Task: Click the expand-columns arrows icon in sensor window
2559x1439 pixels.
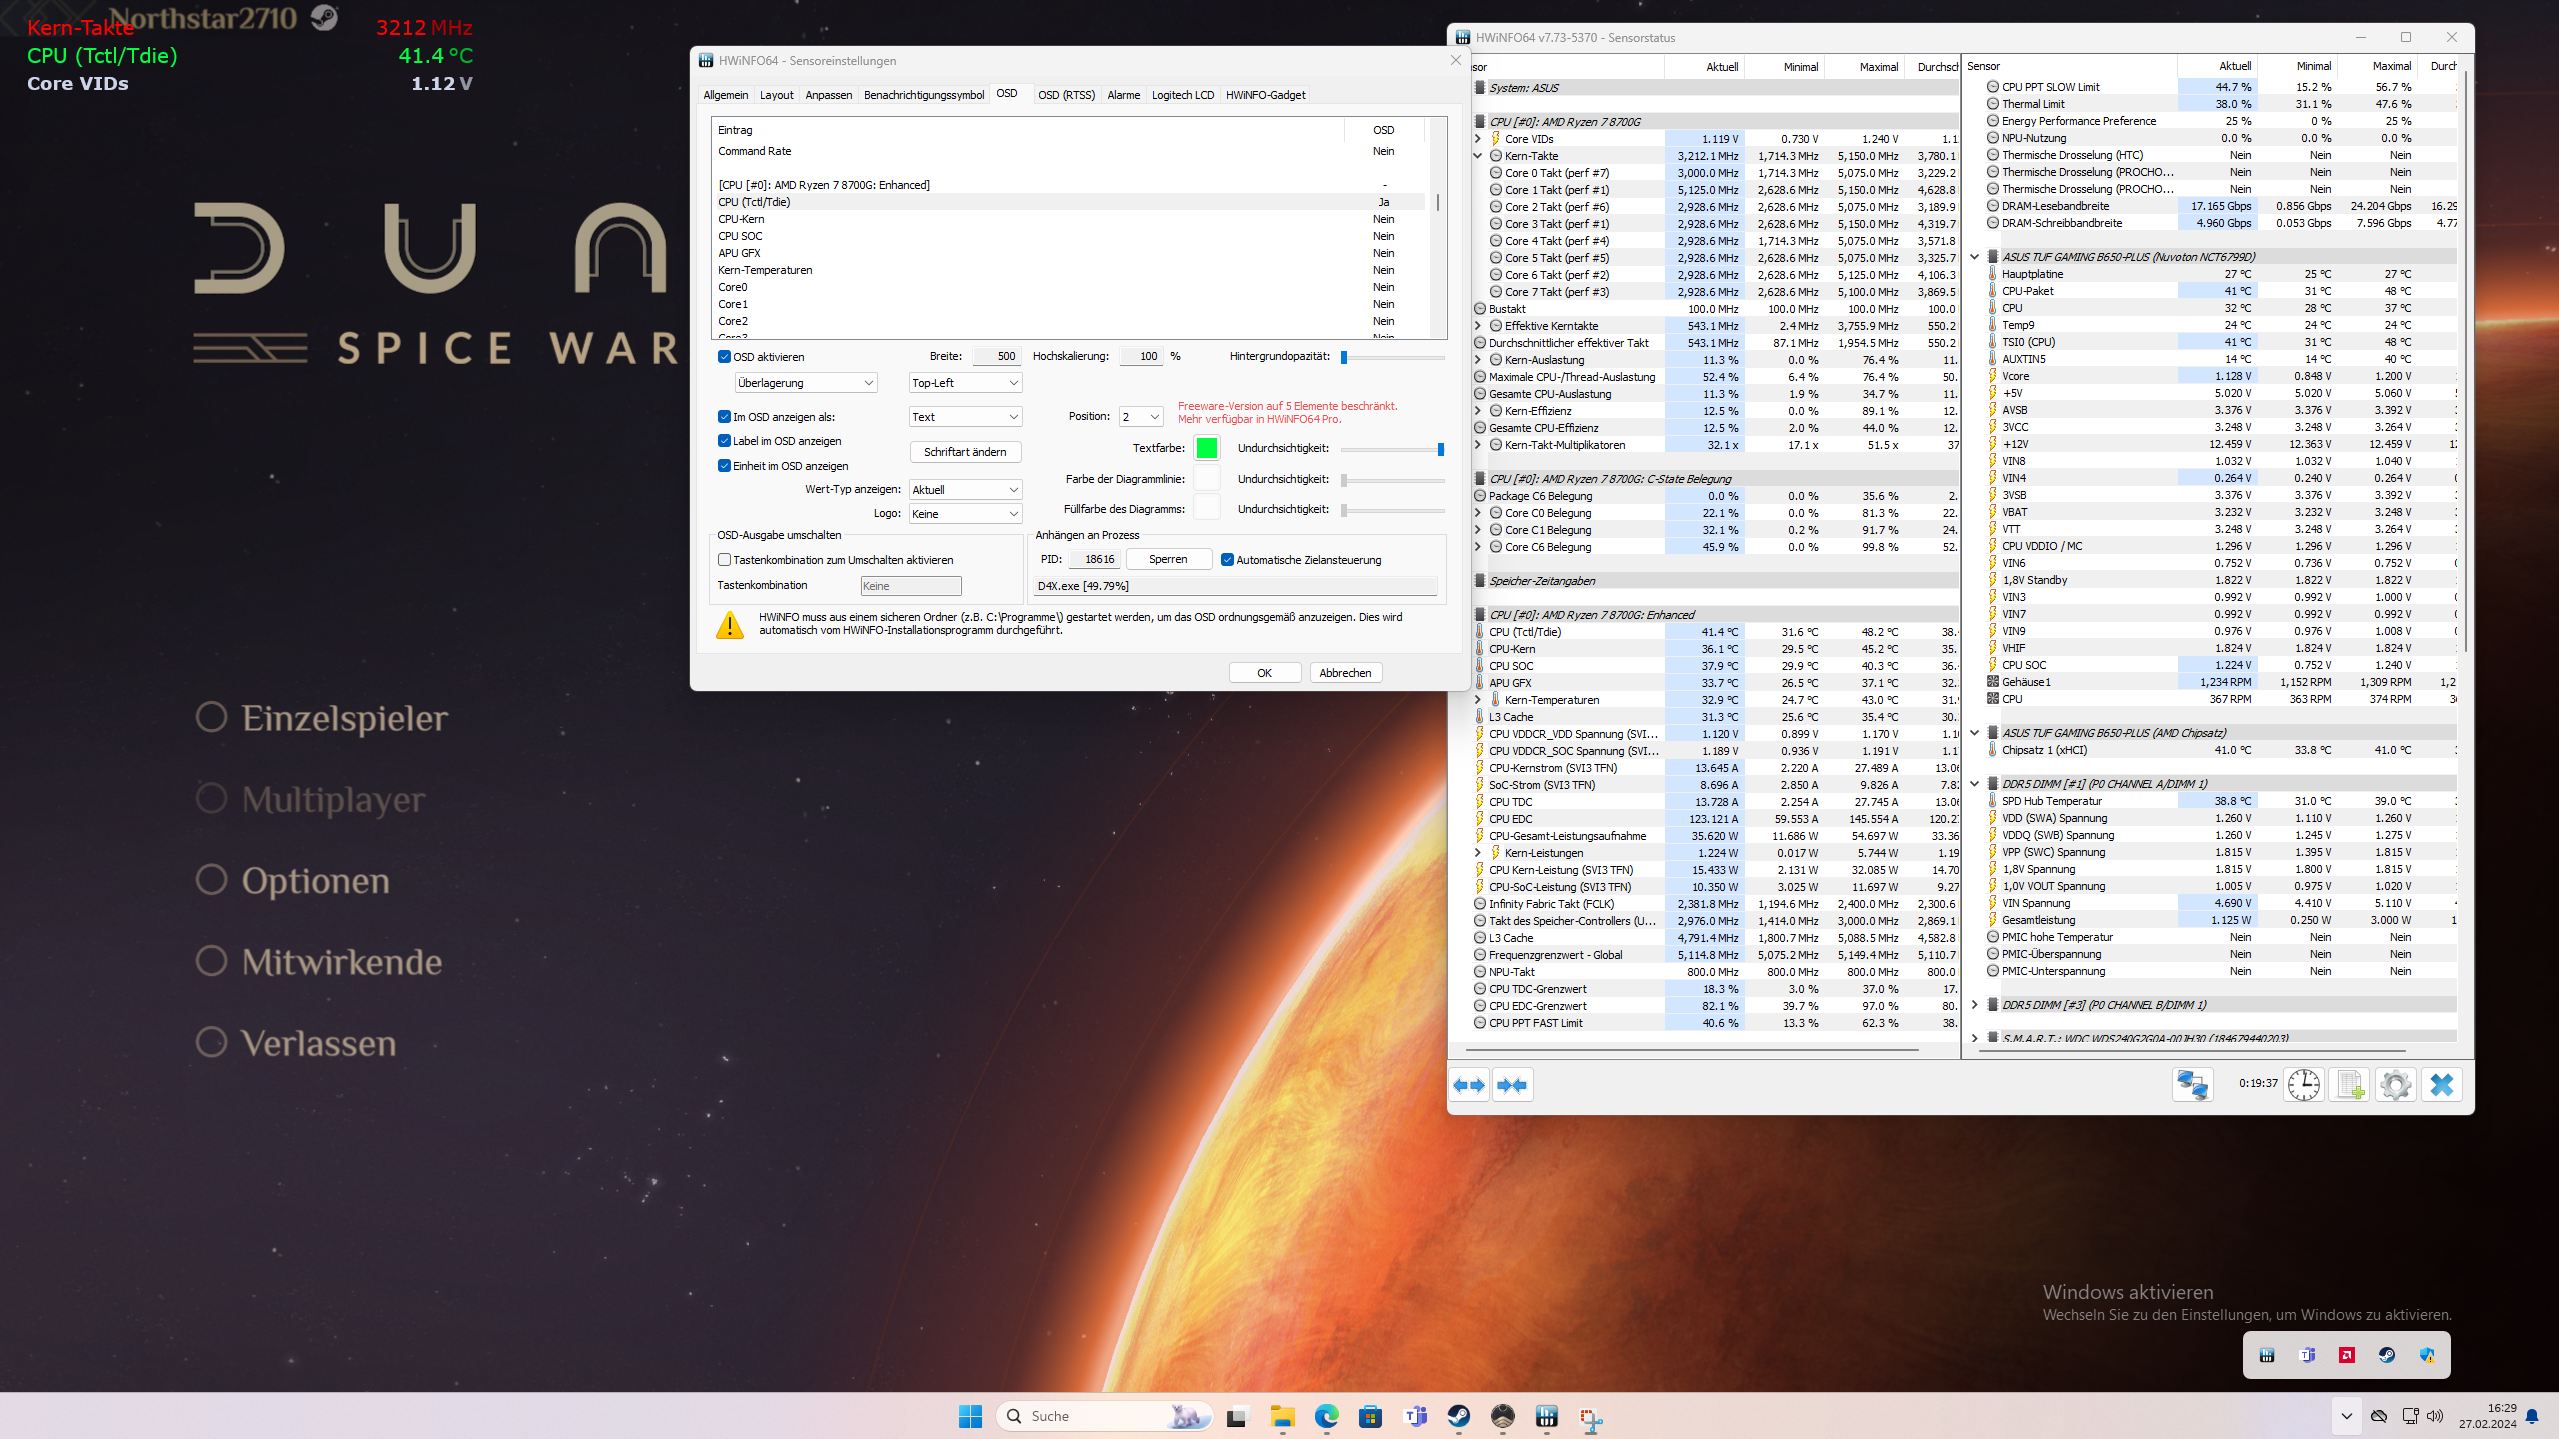Action: 1469,1085
